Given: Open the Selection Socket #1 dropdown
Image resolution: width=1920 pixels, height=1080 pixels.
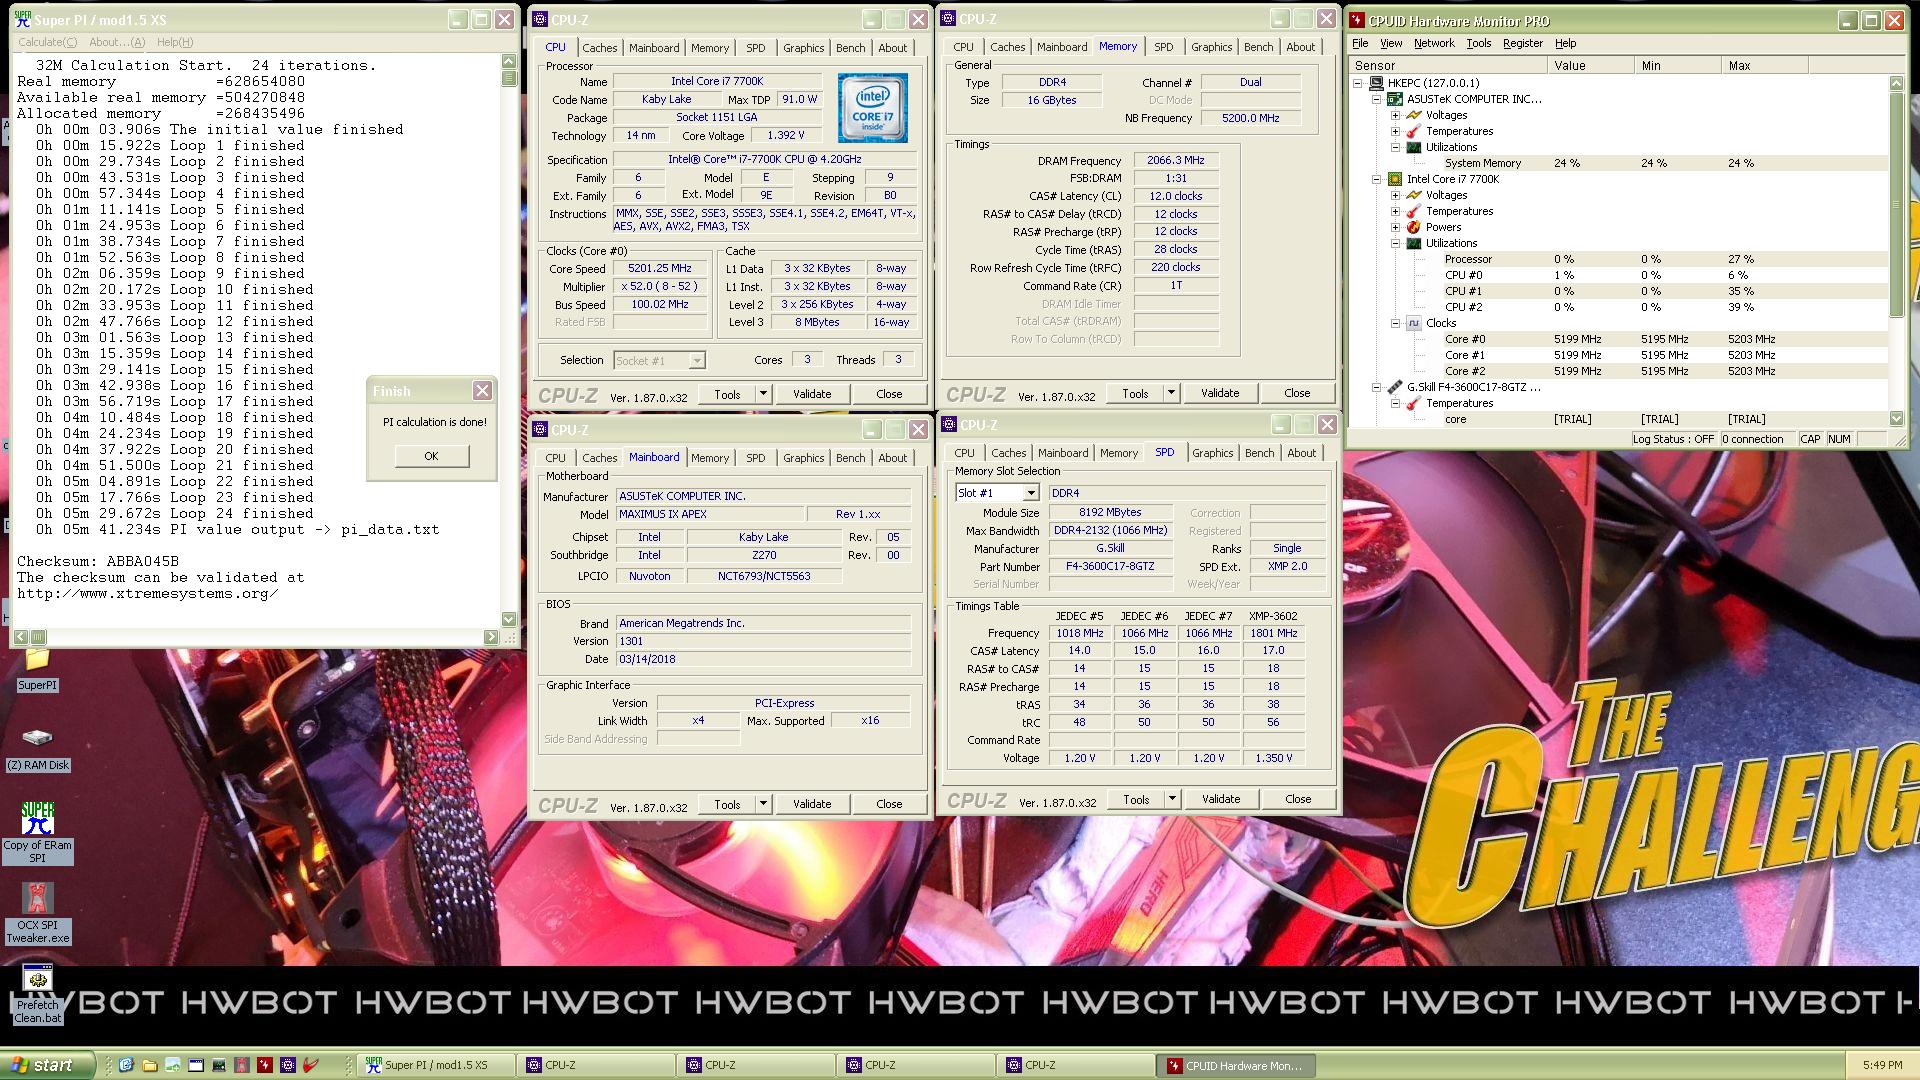Looking at the screenshot, I should click(x=697, y=360).
